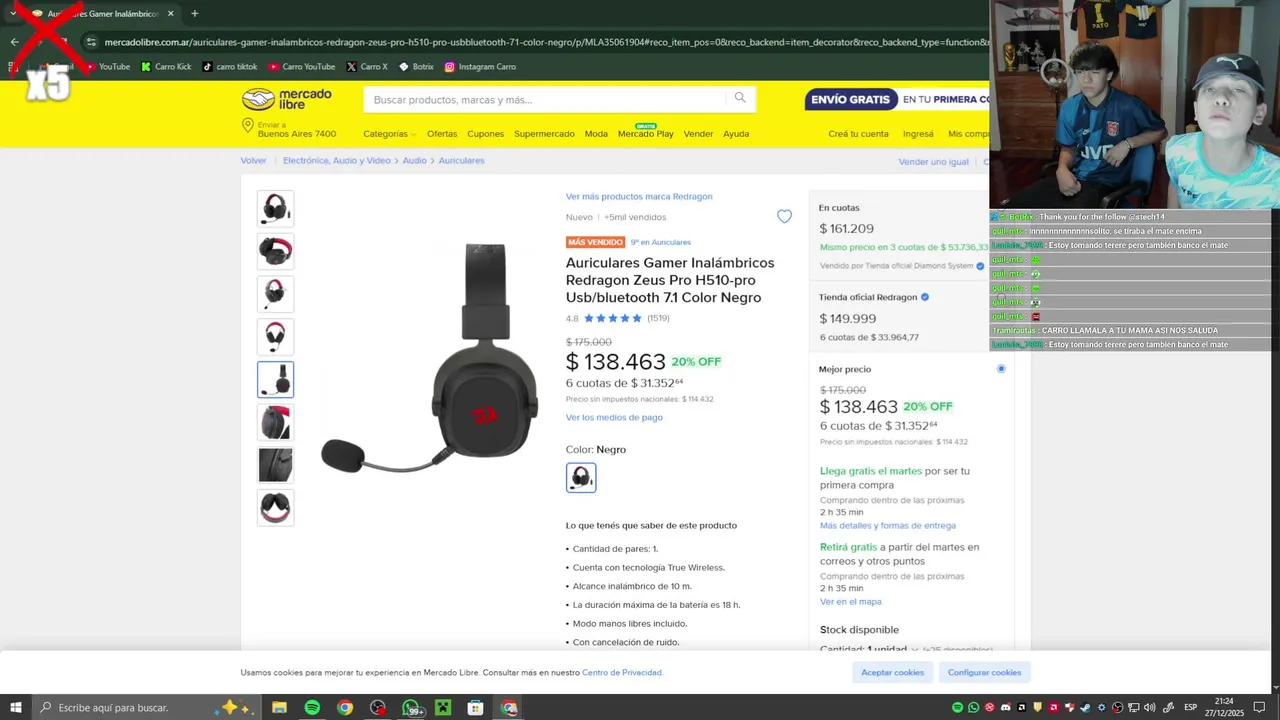
Task: Select the second product thumbnail with red headband
Action: [x=275, y=252]
